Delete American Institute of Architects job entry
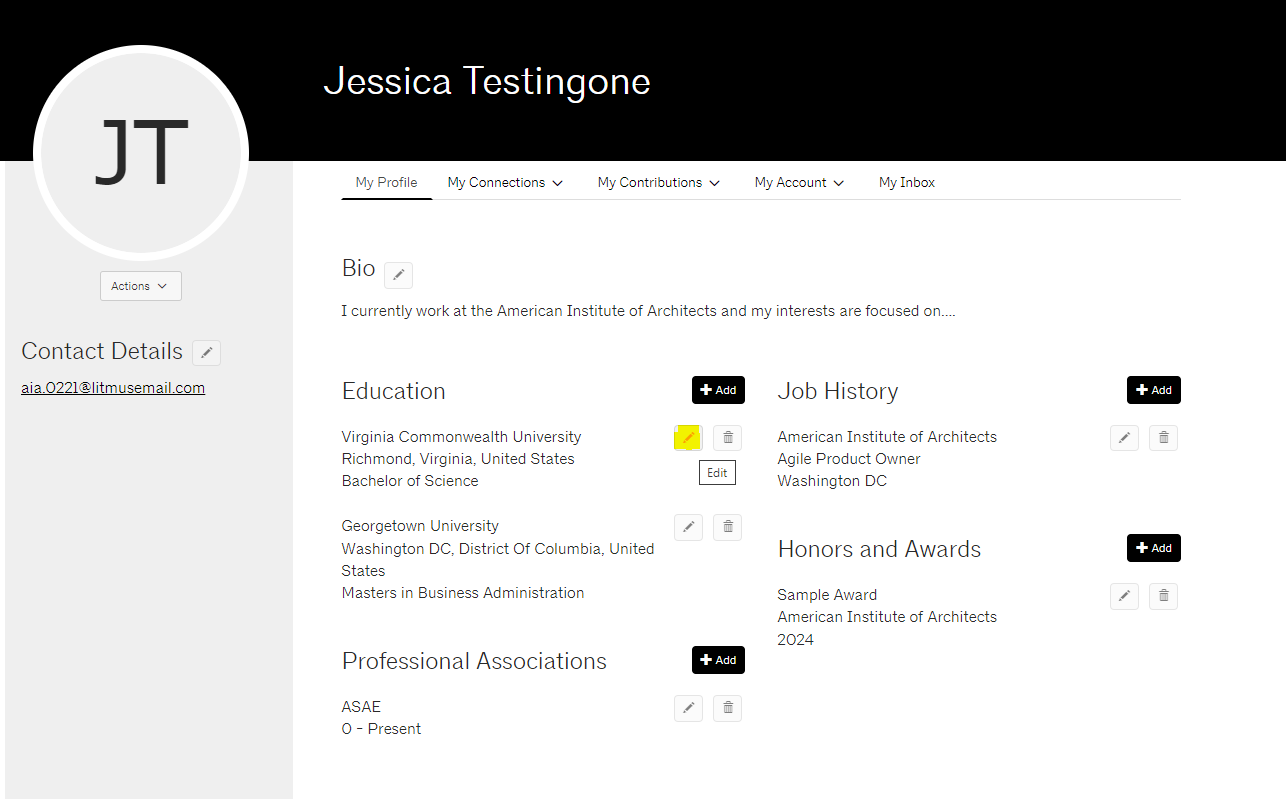The height and width of the screenshot is (799, 1286). 1163,438
